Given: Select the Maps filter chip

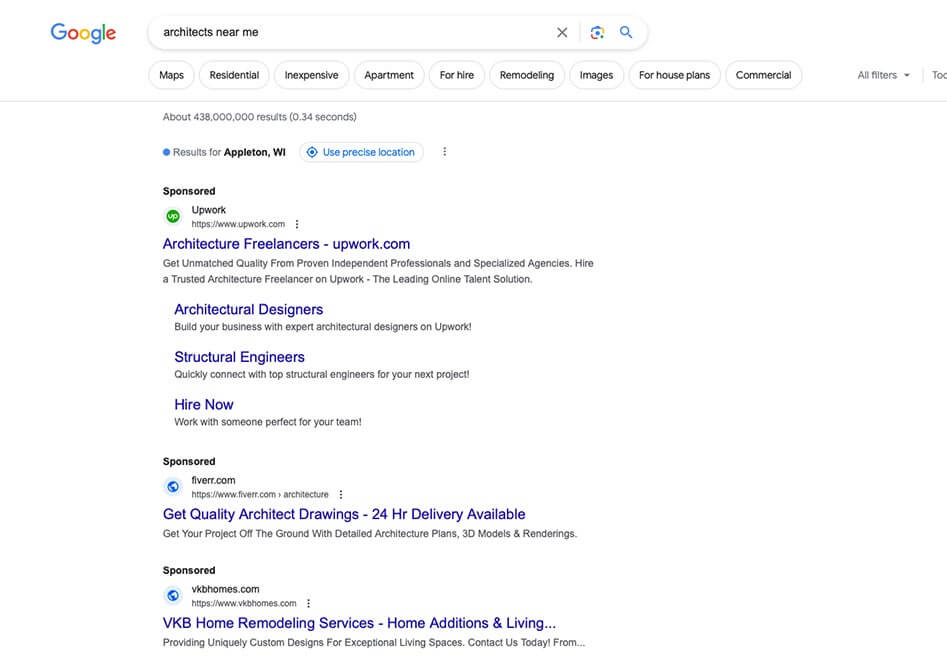Looking at the screenshot, I should click(x=171, y=75).
